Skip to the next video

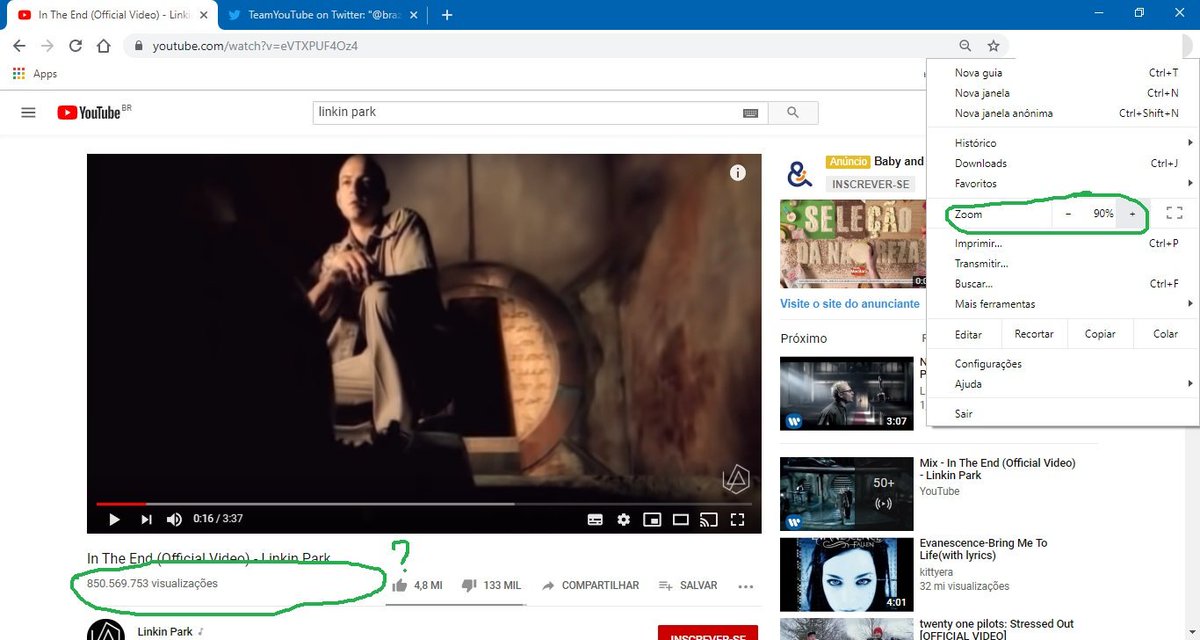click(146, 519)
